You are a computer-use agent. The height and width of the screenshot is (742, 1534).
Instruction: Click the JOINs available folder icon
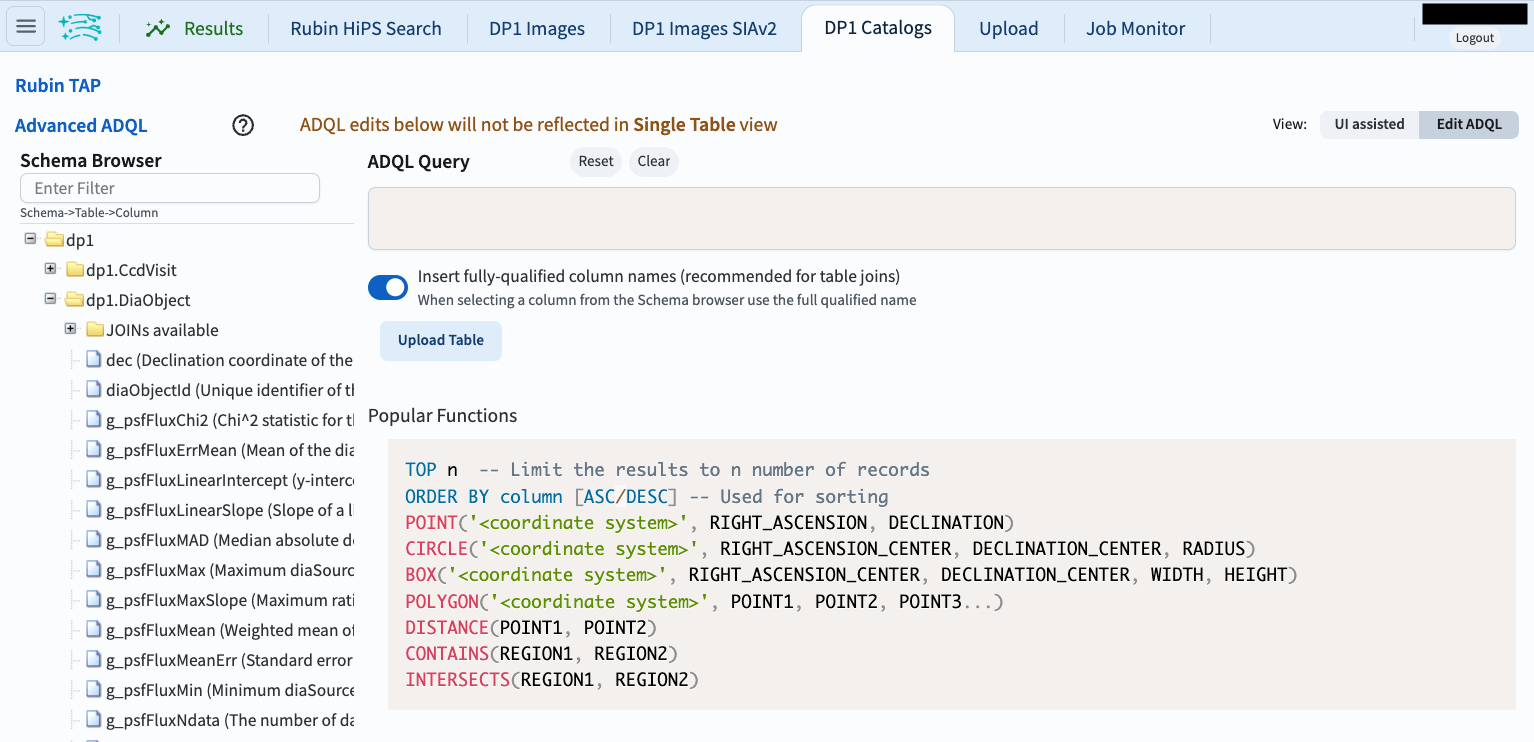pos(93,330)
